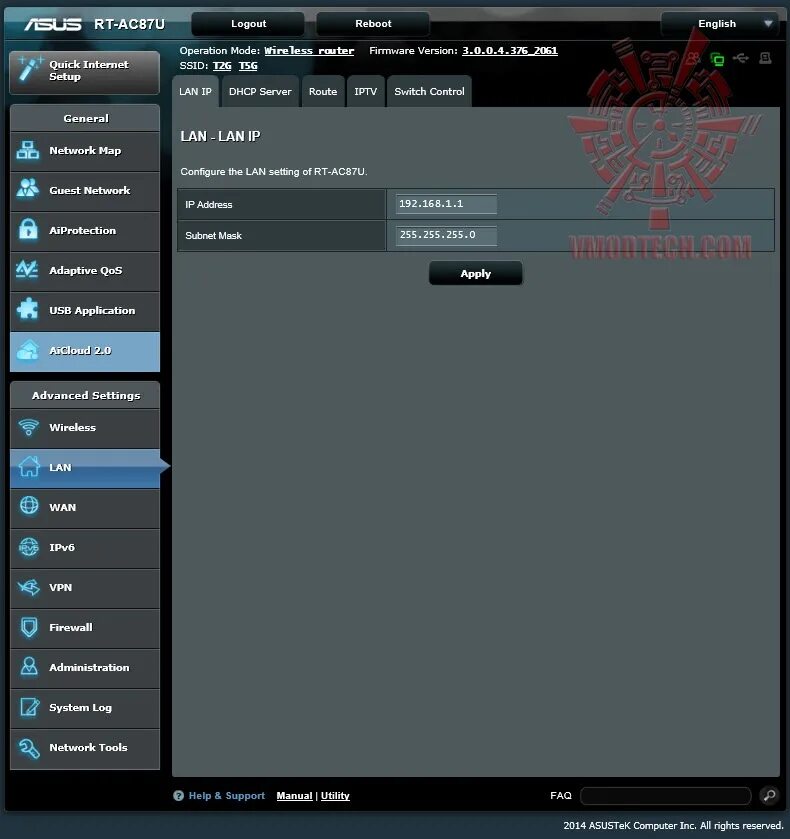Viewport: 790px width, 839px height.
Task: Click the Wireless signal icon
Action: 28,427
